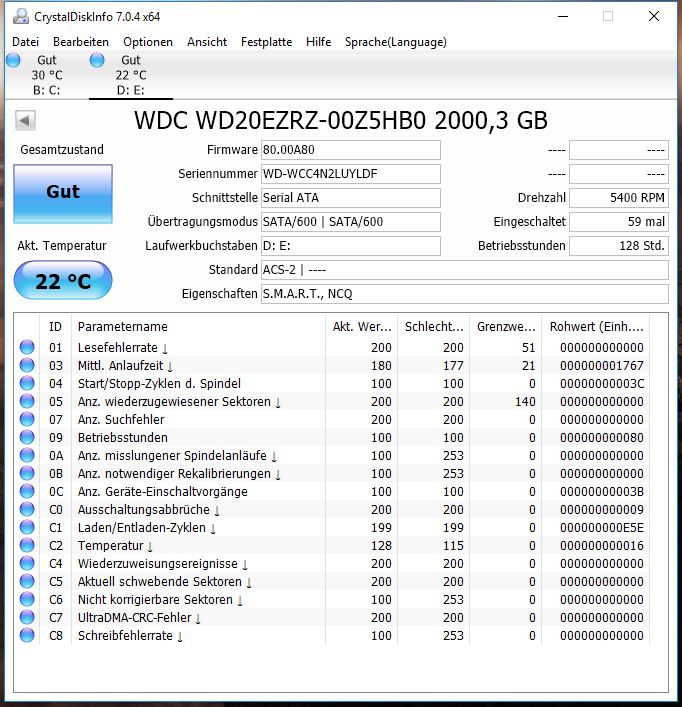
Task: Click status orb for Mittl. Anlaufzeit row
Action: [27, 365]
